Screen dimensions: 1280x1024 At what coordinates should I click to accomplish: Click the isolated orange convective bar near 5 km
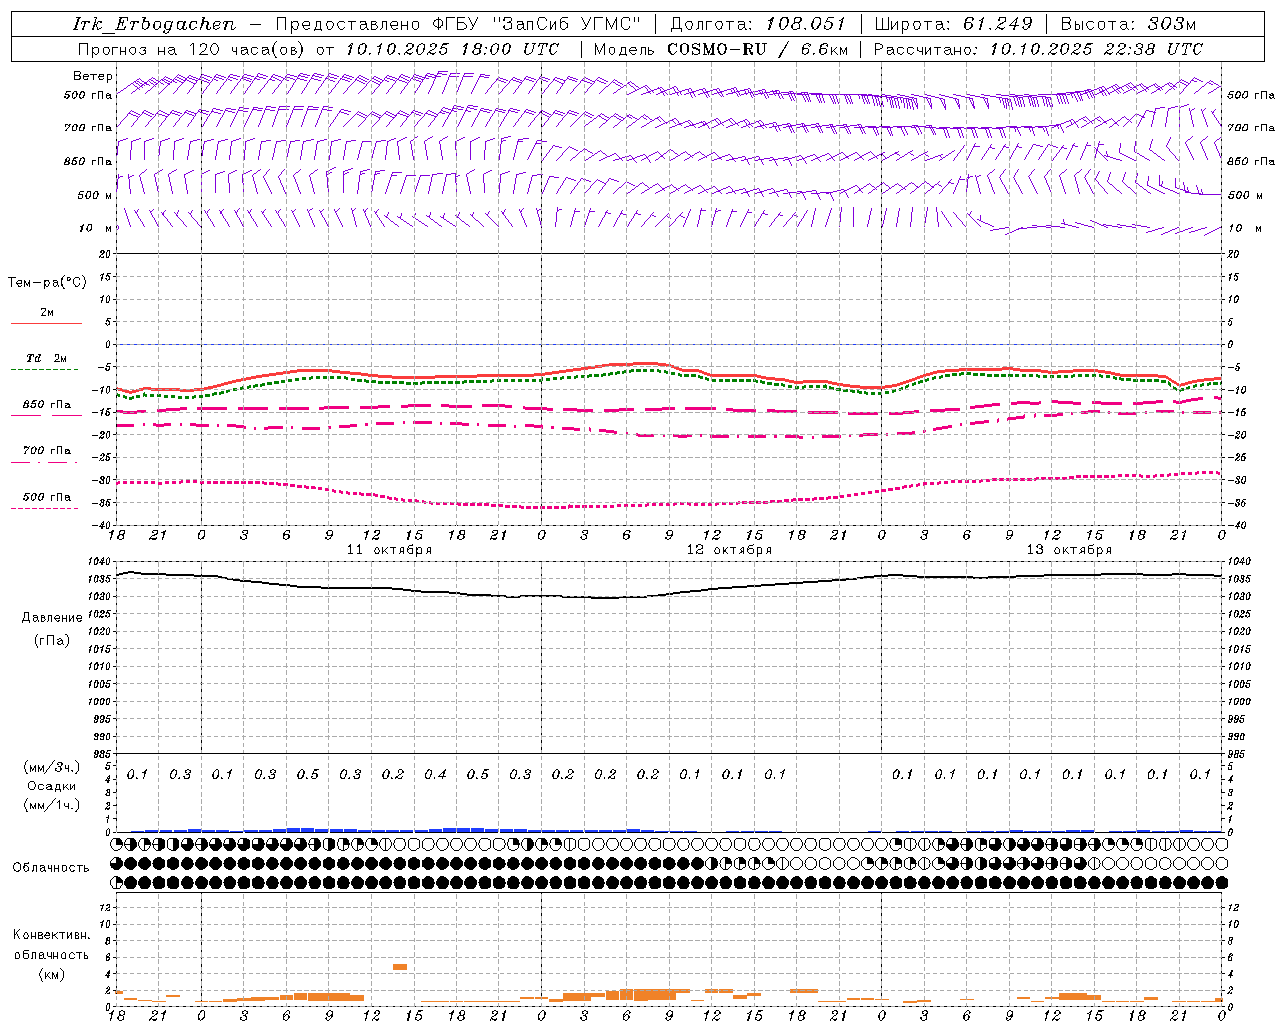coord(400,966)
